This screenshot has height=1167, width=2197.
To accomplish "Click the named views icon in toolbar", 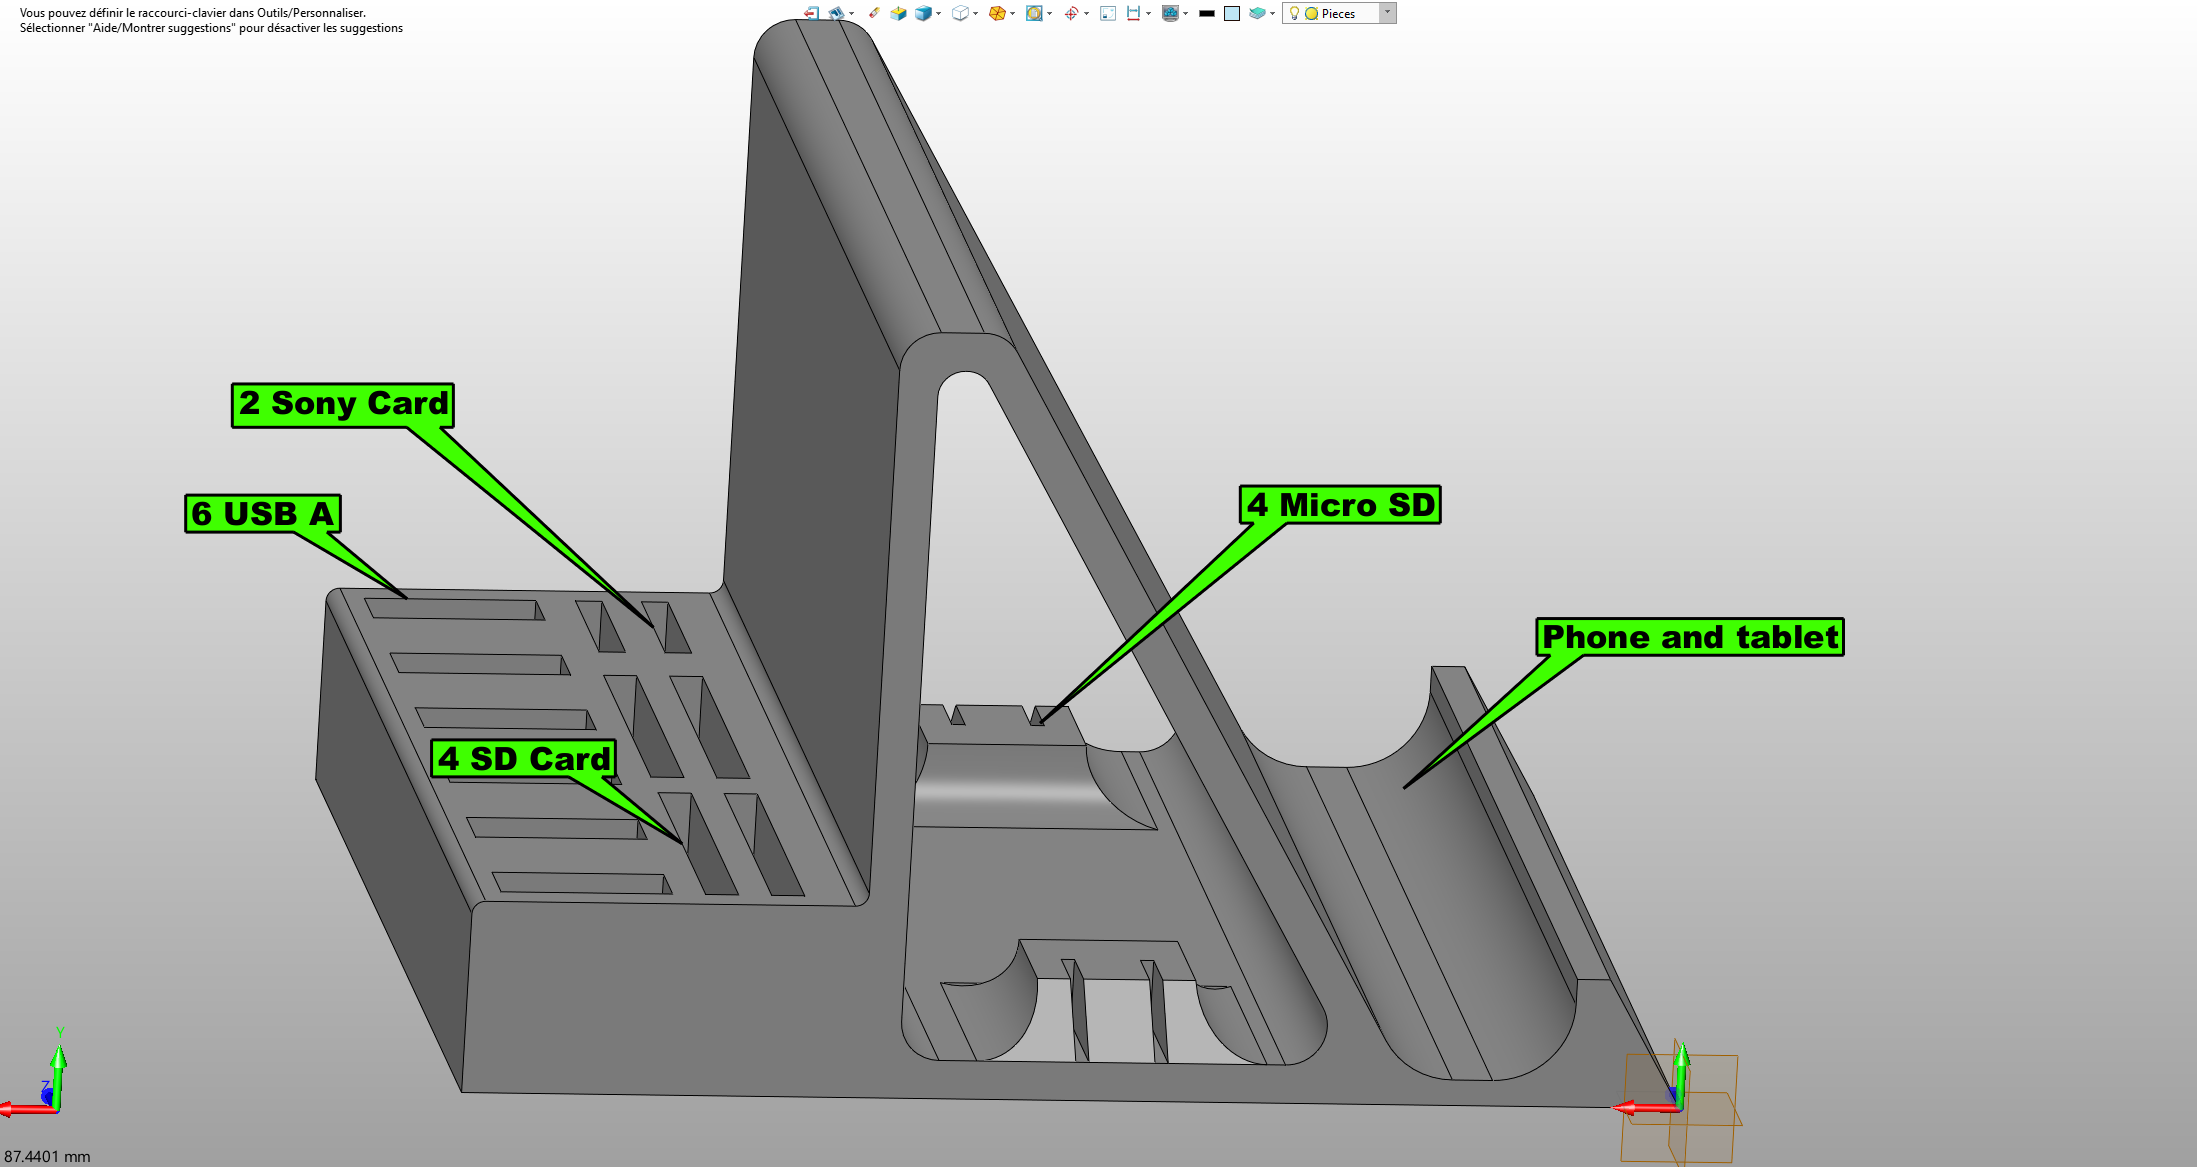I will (836, 13).
